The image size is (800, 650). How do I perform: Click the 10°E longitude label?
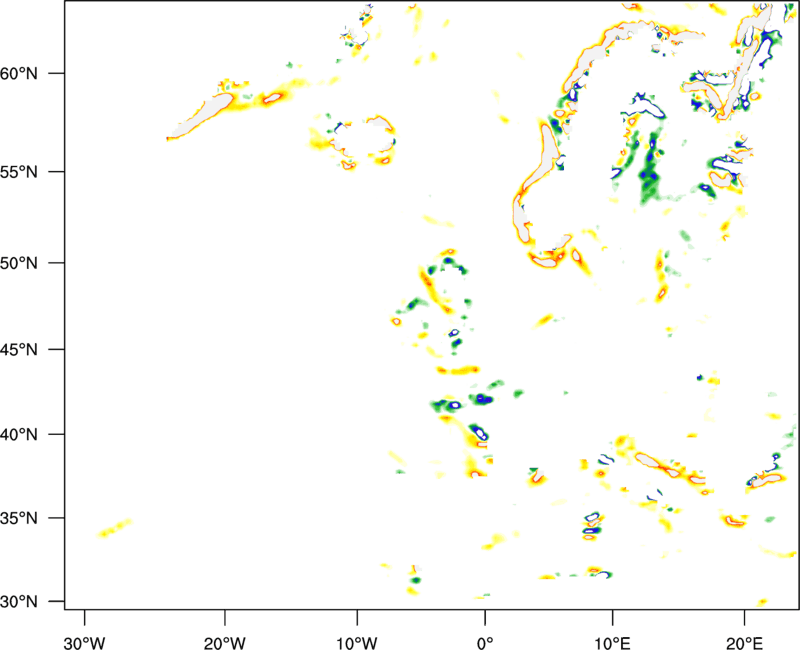612,643
